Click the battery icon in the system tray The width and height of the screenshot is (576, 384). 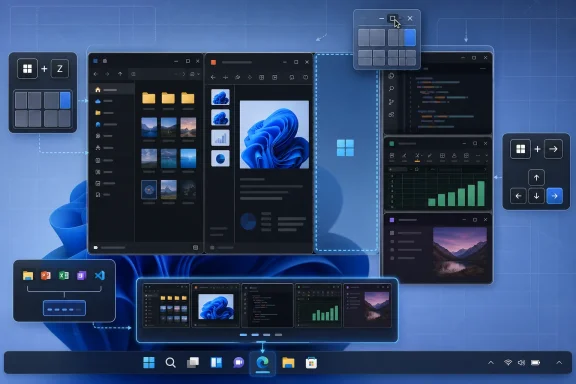click(x=536, y=363)
